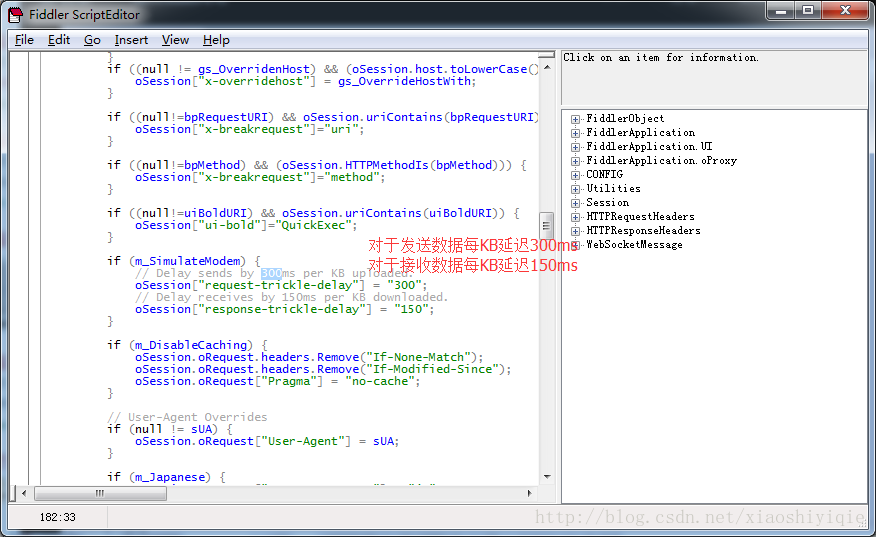The height and width of the screenshot is (537, 876).
Task: Open the Insert menu
Action: tap(131, 40)
